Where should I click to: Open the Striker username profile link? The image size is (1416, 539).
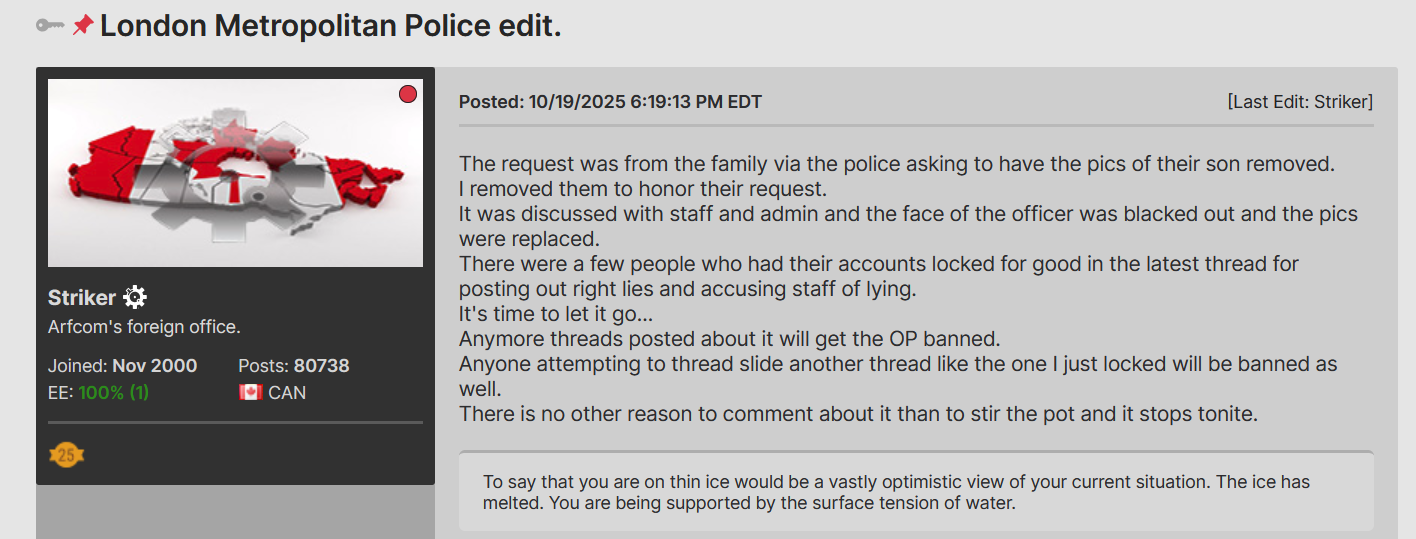click(82, 297)
